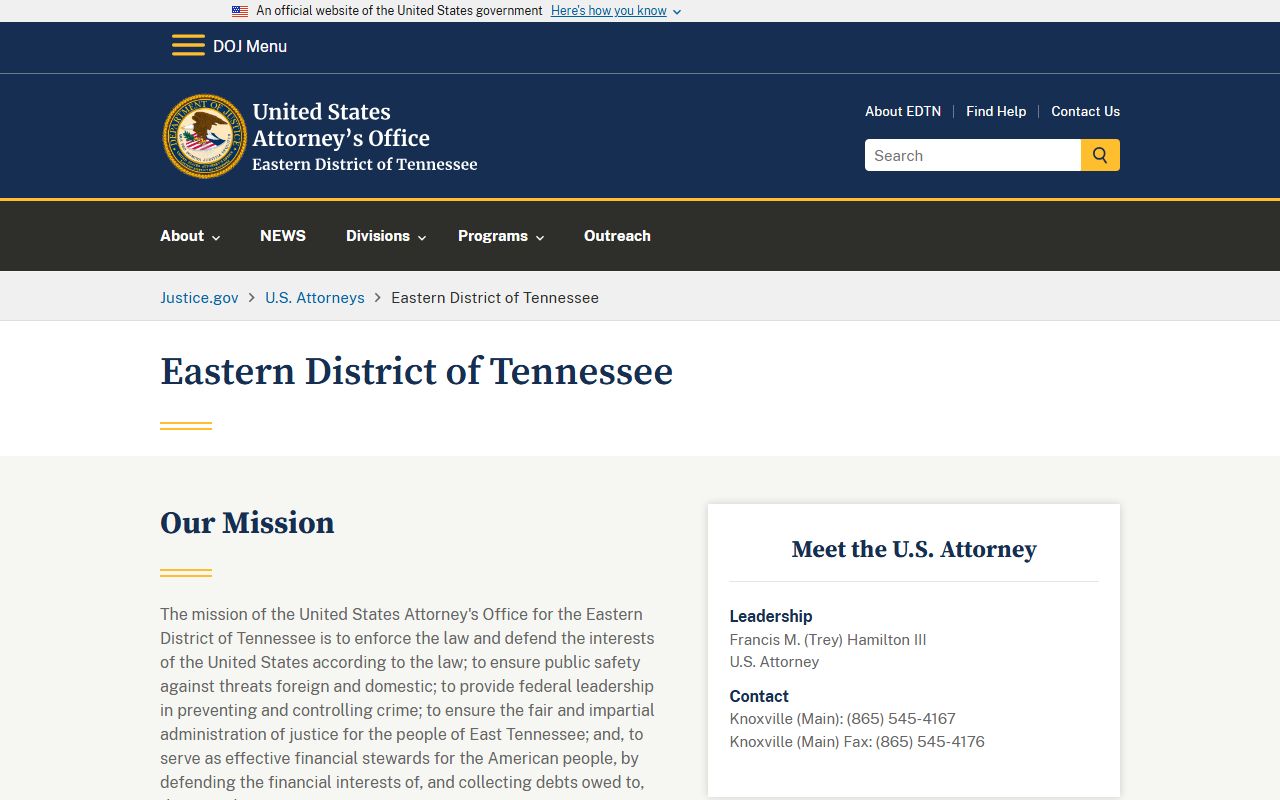Open the NEWS navigation item

point(283,236)
